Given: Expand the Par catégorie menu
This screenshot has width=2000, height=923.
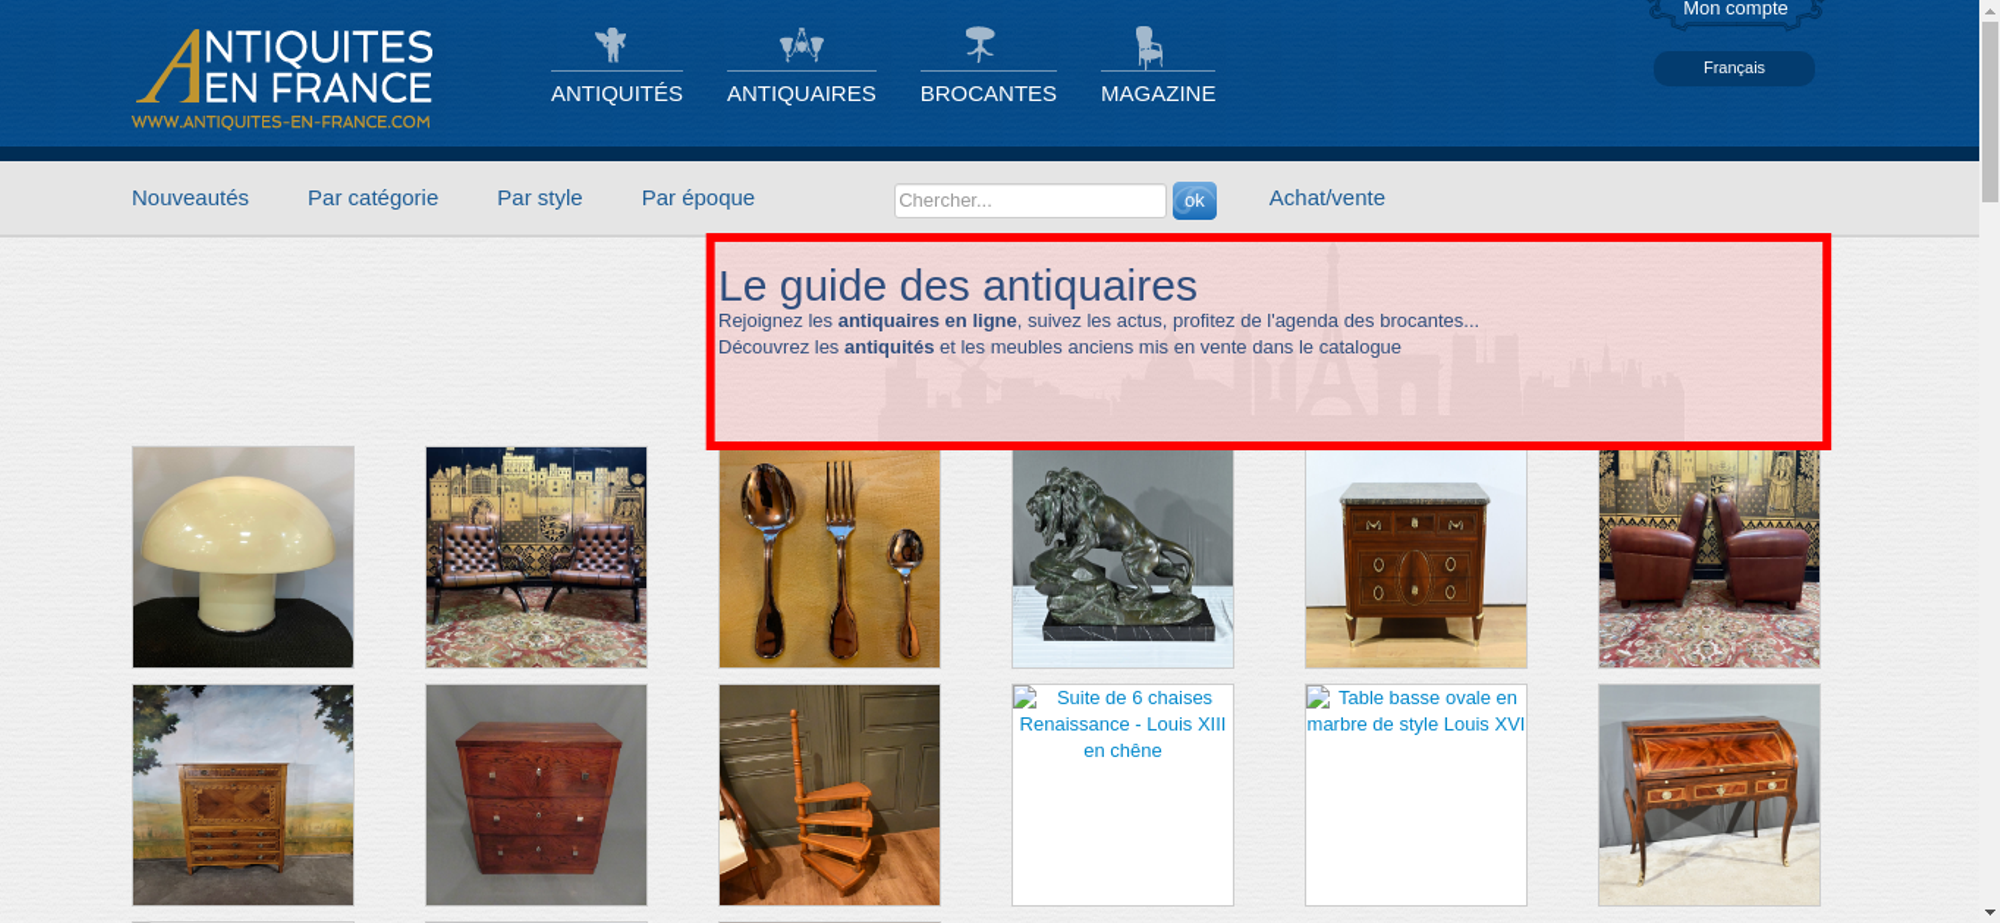Looking at the screenshot, I should point(372,198).
